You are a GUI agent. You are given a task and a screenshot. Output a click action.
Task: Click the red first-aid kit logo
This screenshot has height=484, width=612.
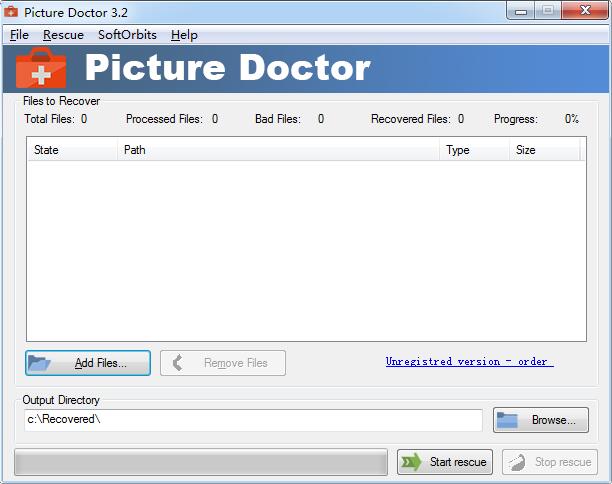tap(41, 68)
